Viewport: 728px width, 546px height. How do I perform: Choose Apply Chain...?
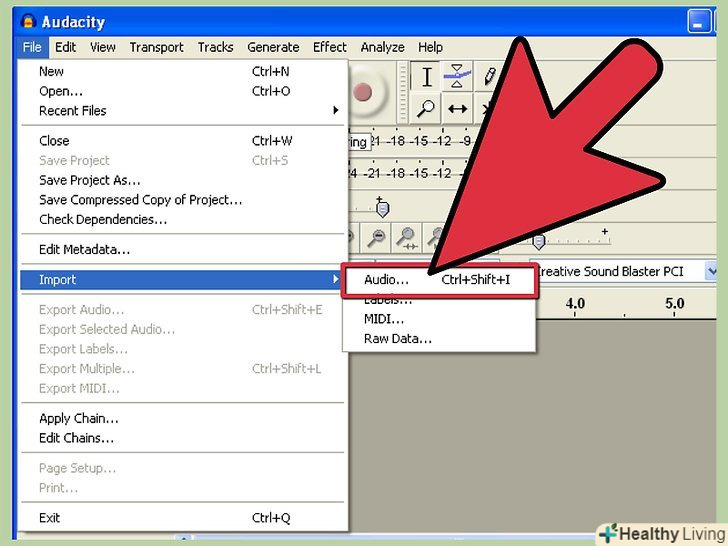tap(183, 419)
